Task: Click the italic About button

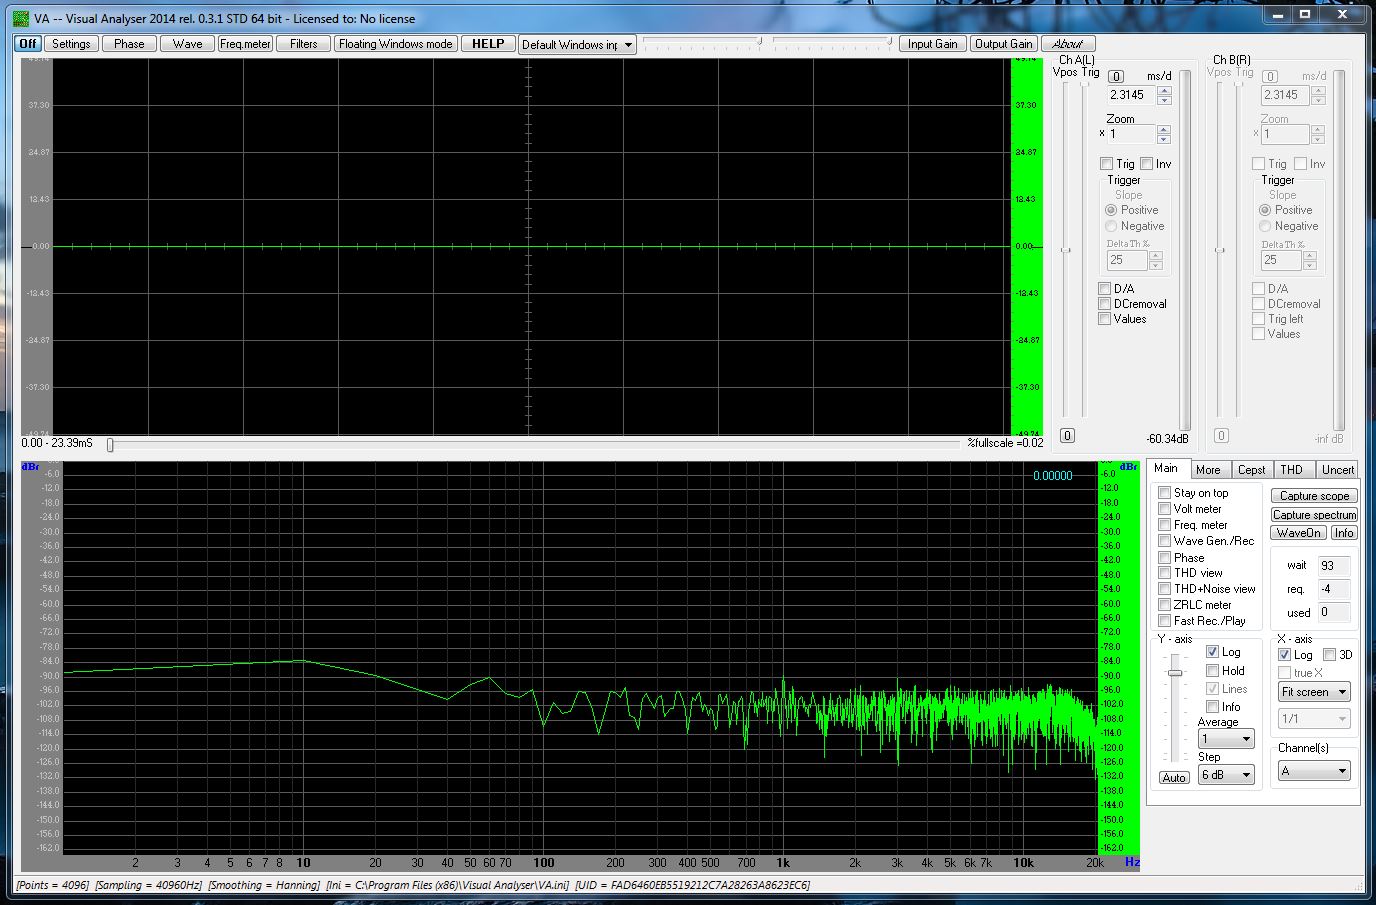Action: [1067, 44]
